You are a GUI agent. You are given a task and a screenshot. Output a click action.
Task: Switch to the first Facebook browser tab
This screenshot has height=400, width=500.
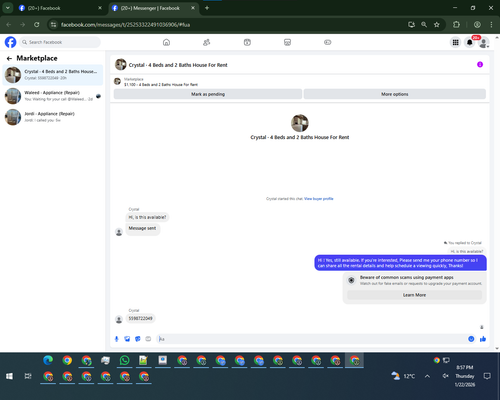tap(60, 8)
